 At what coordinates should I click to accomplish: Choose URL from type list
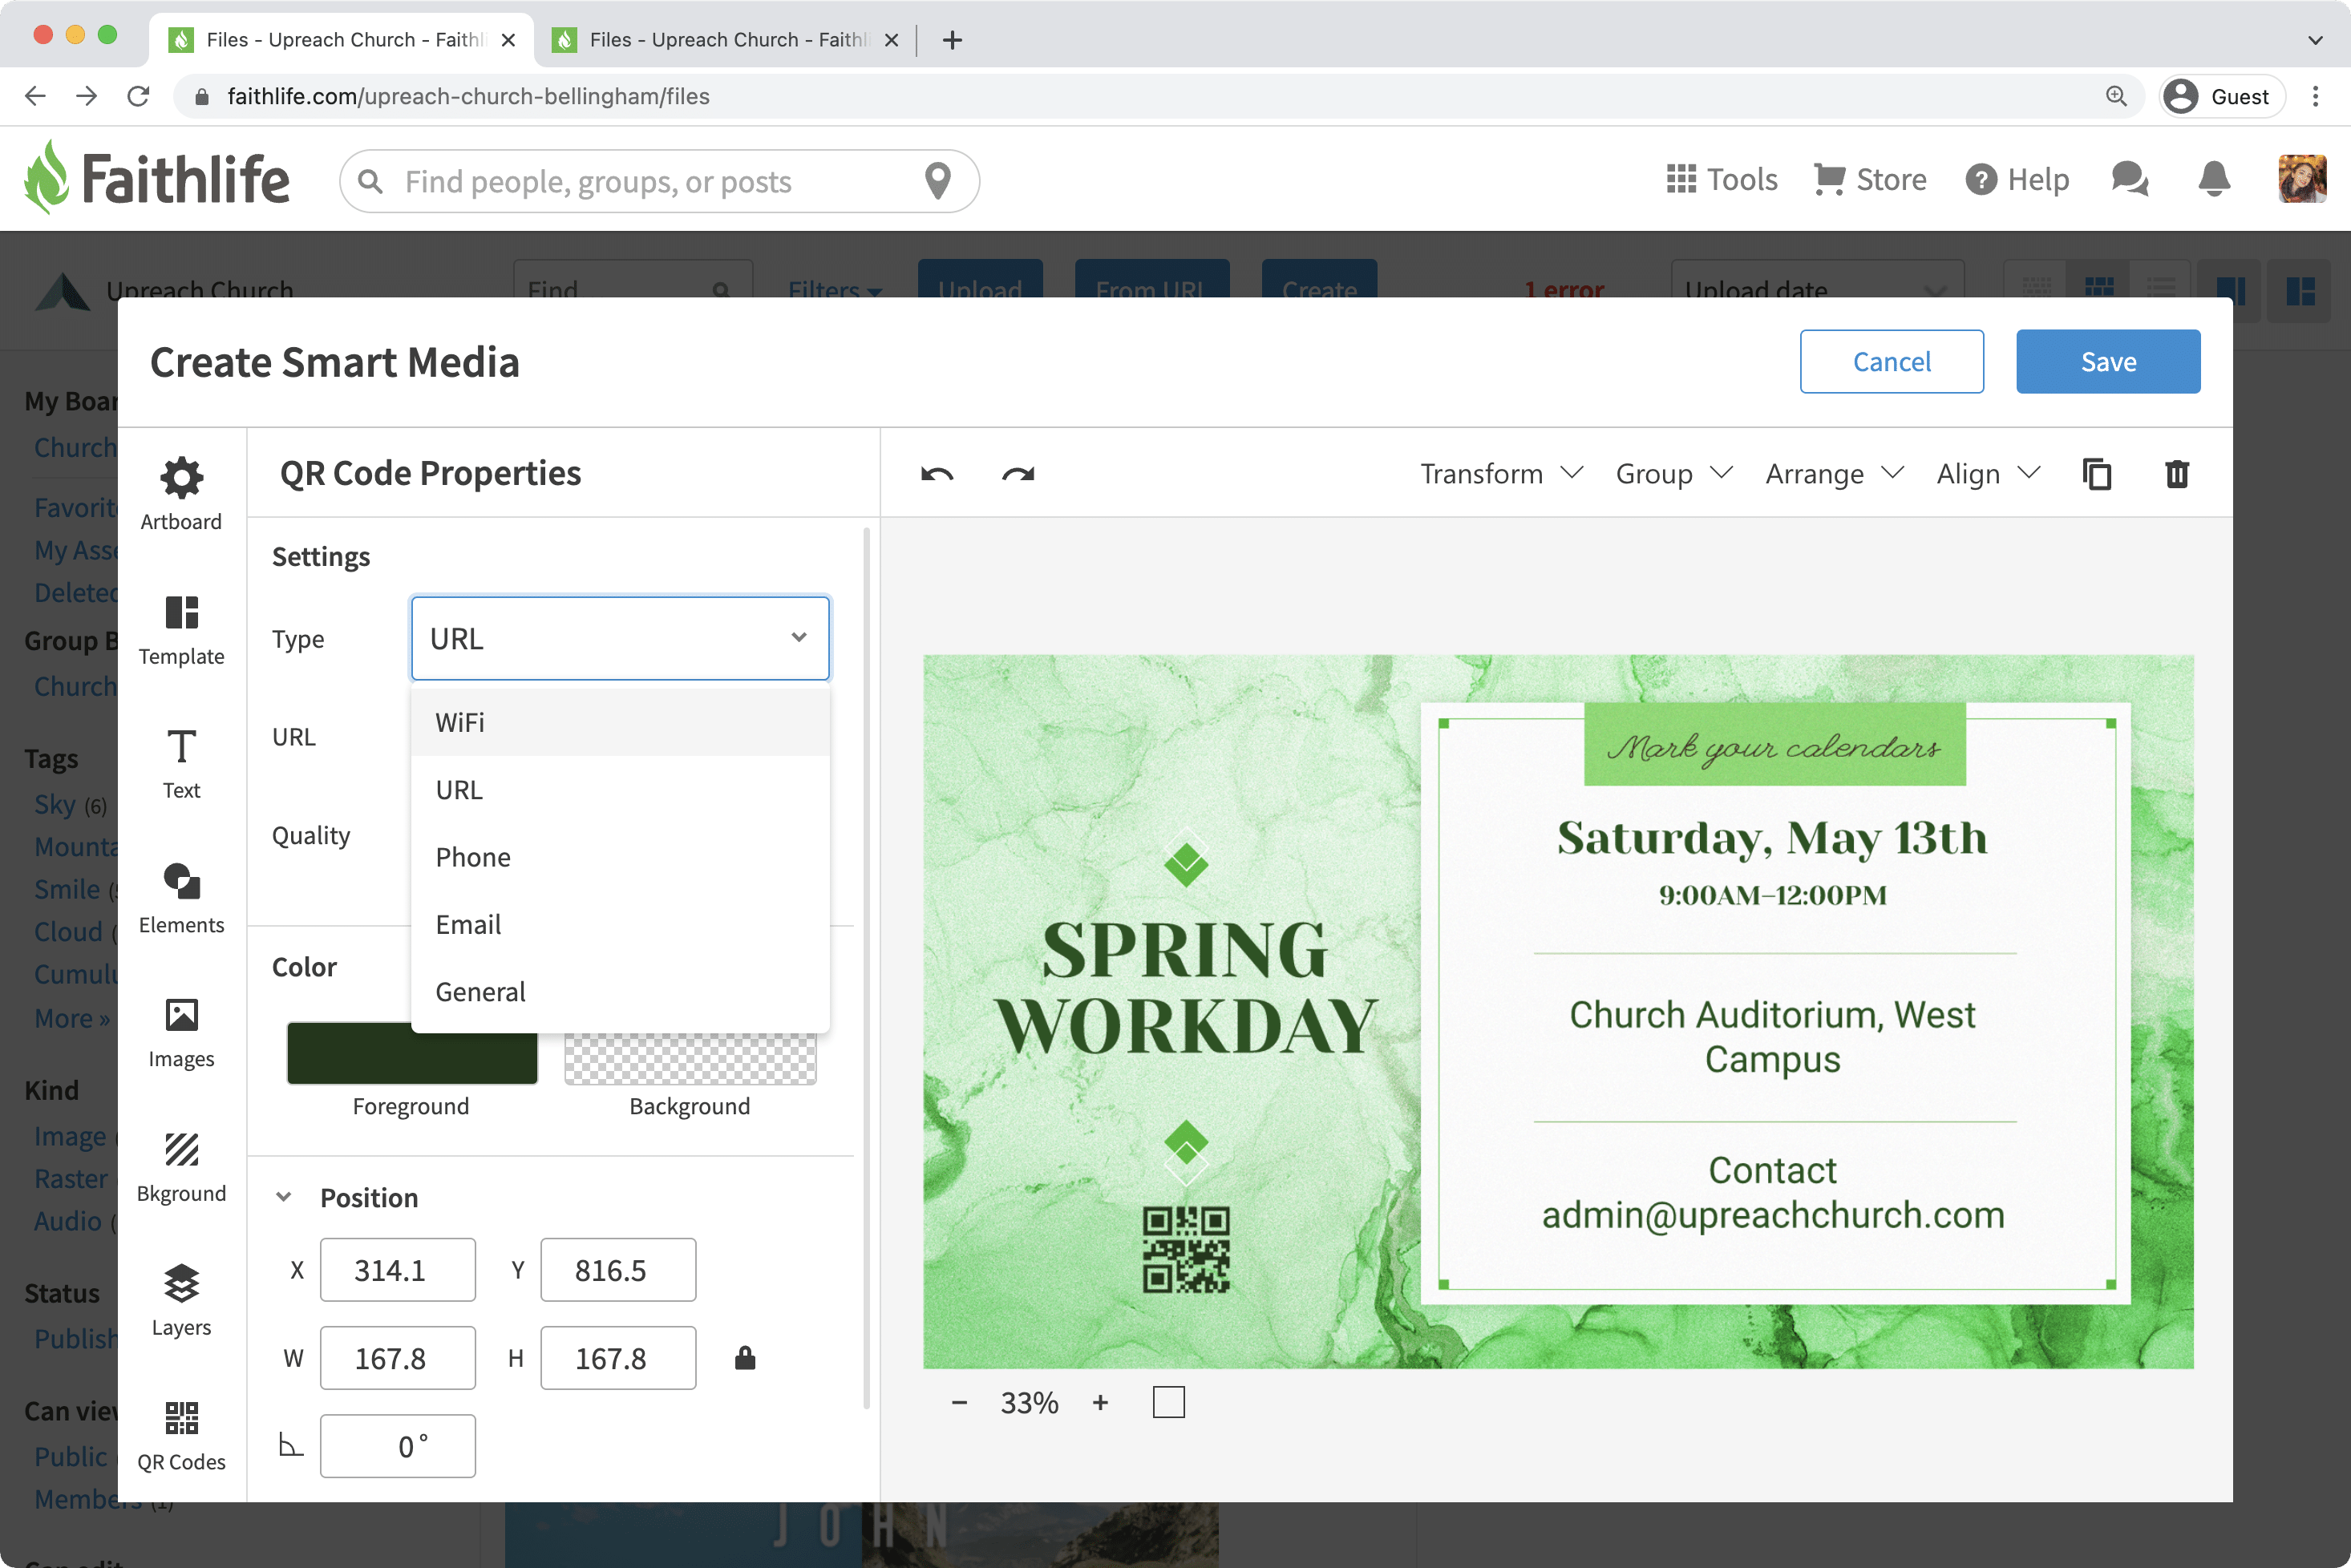point(620,789)
